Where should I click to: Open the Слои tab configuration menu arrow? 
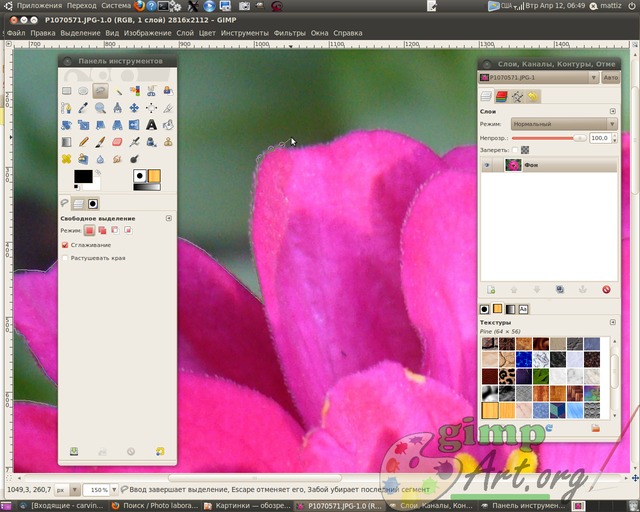pos(612,111)
